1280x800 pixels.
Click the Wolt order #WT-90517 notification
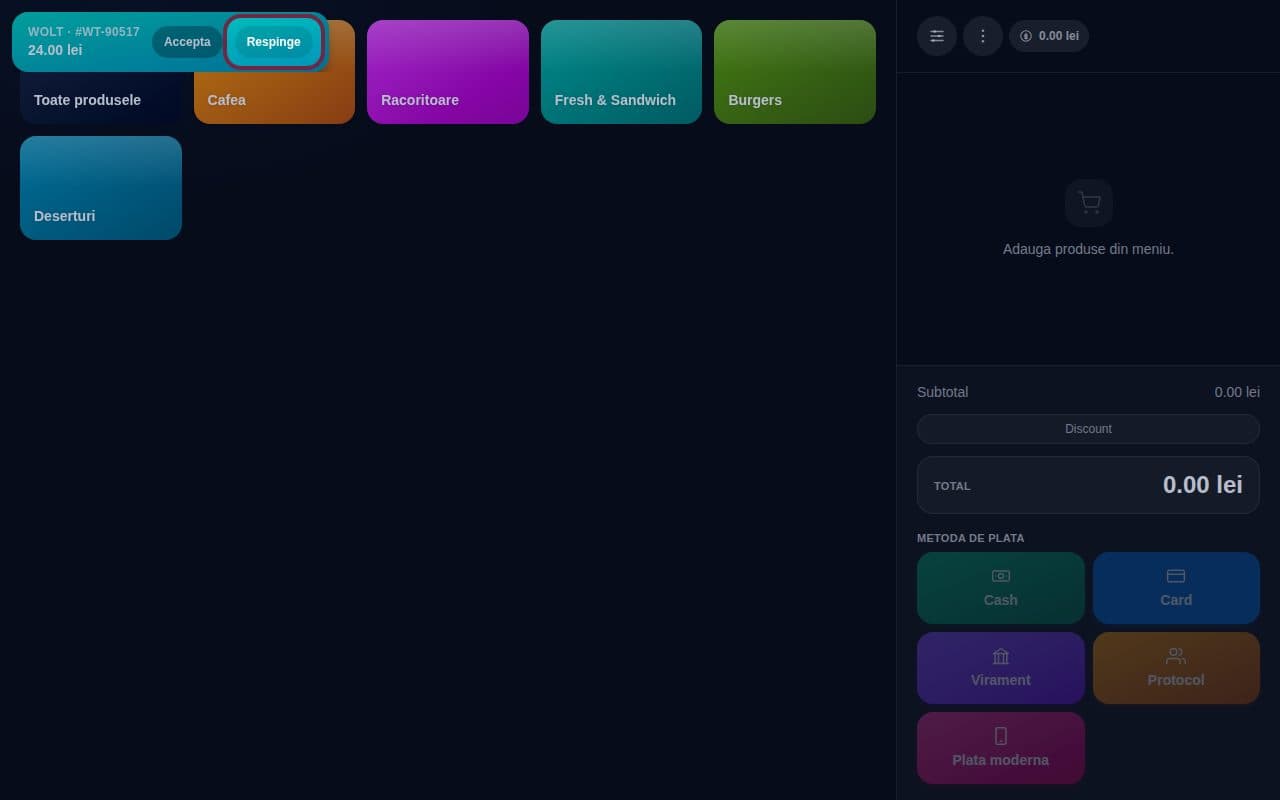point(84,41)
